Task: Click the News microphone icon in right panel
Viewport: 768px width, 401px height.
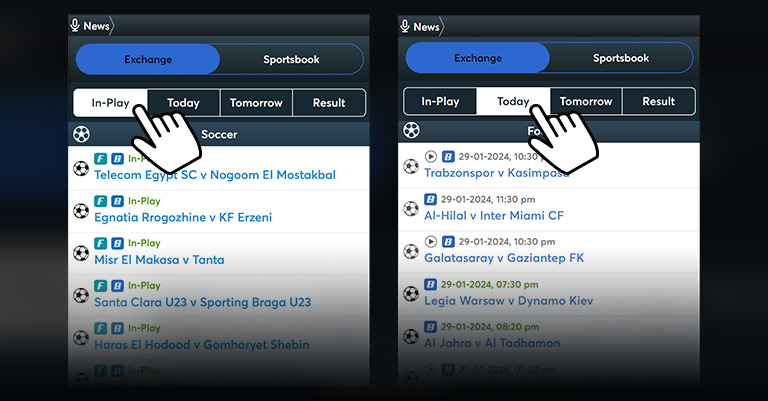Action: (405, 26)
